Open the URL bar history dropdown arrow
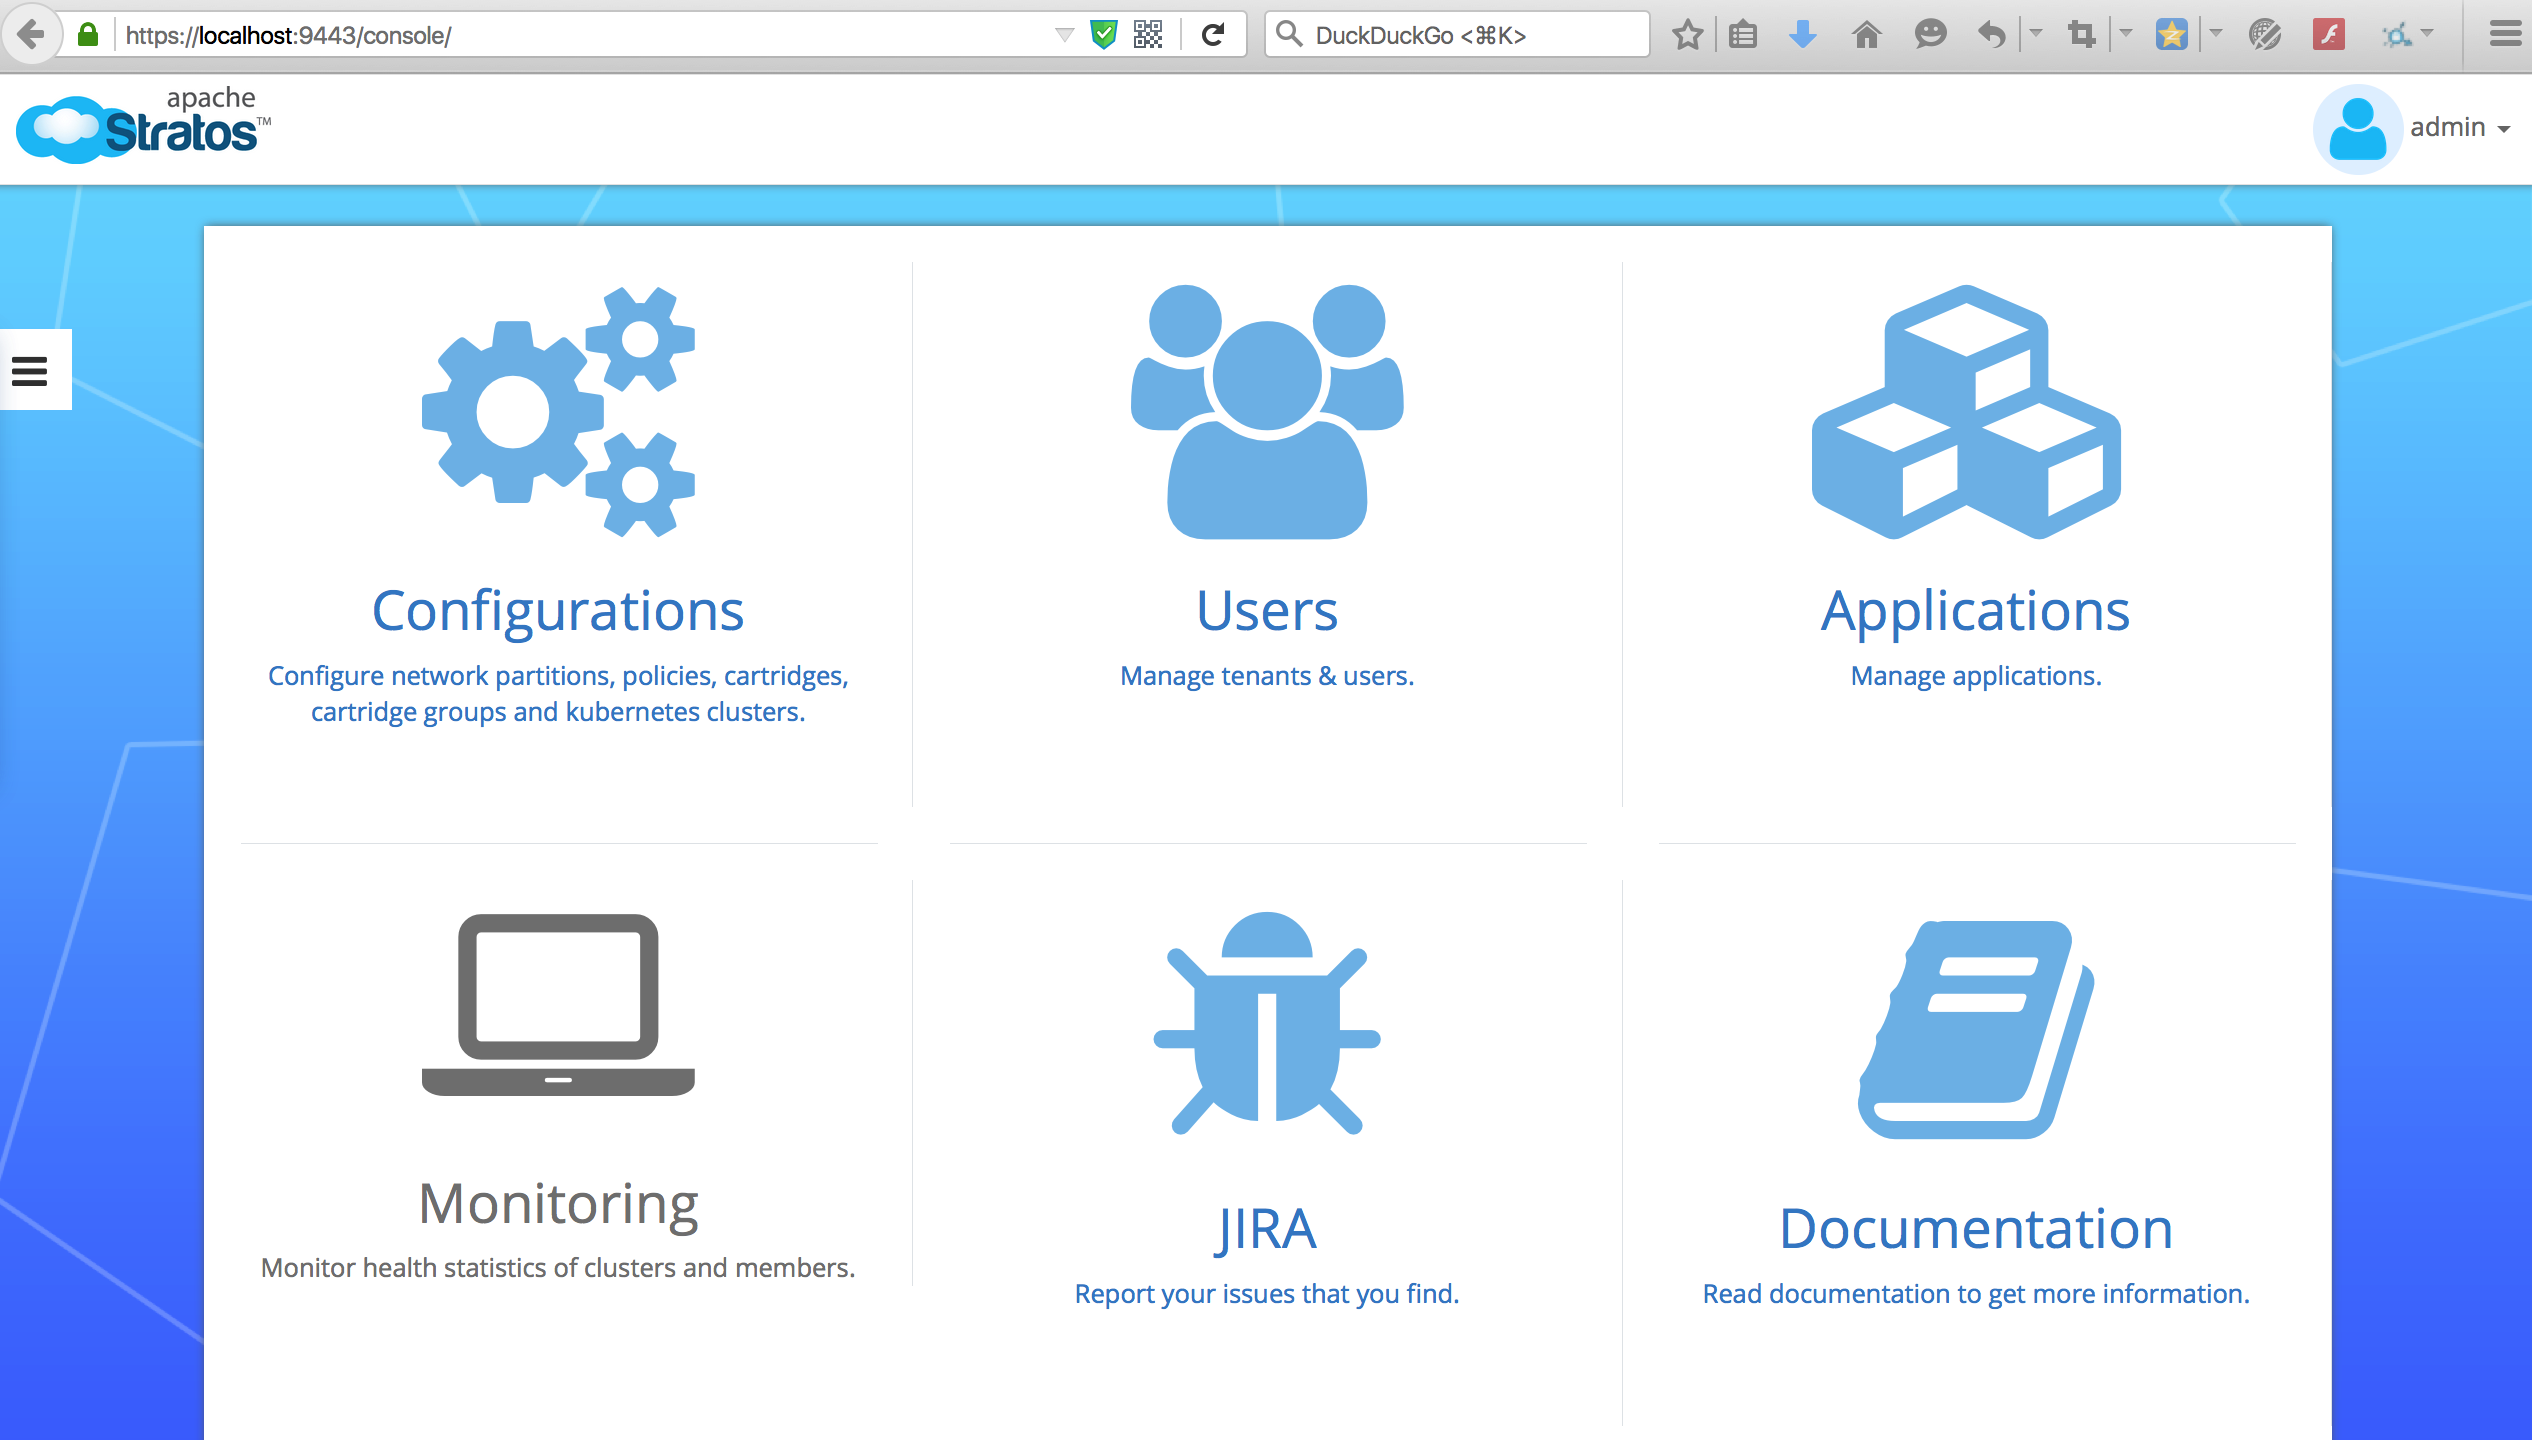This screenshot has width=2532, height=1440. (x=1064, y=36)
